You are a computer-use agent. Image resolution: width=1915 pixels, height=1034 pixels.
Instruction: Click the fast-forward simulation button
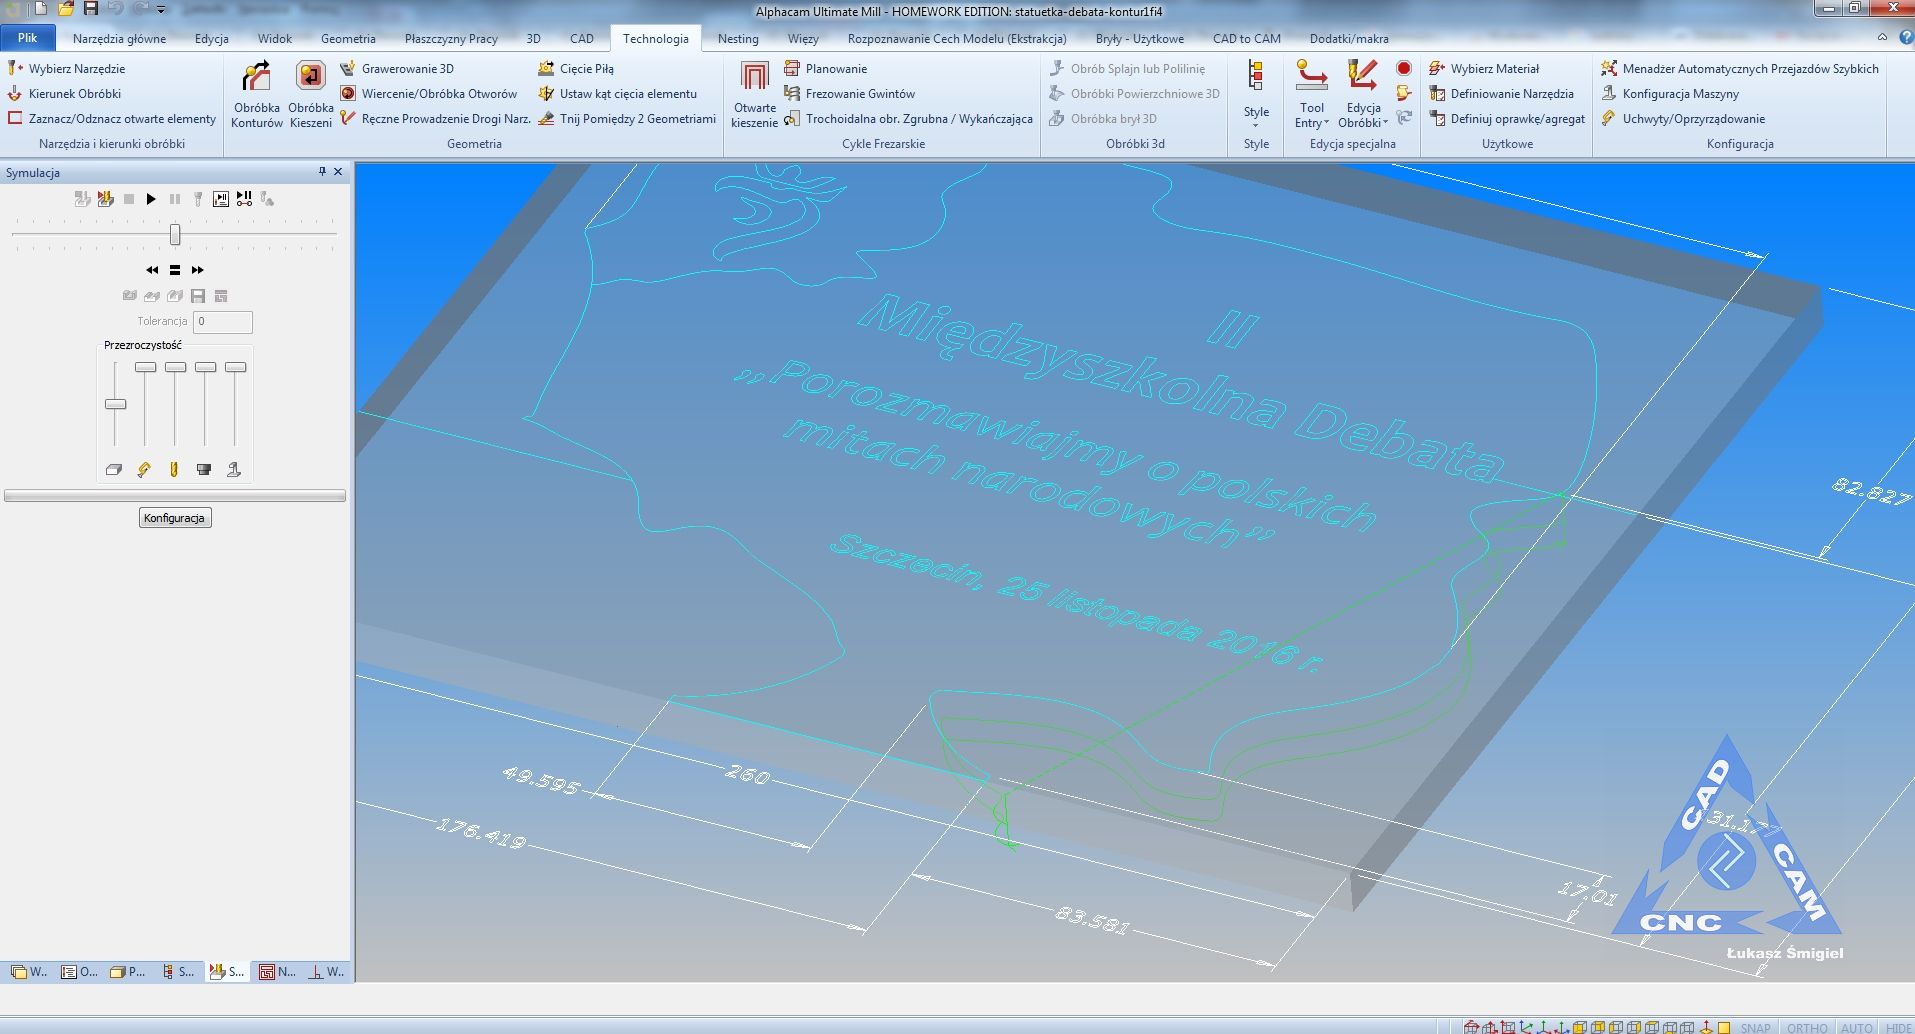coord(197,270)
